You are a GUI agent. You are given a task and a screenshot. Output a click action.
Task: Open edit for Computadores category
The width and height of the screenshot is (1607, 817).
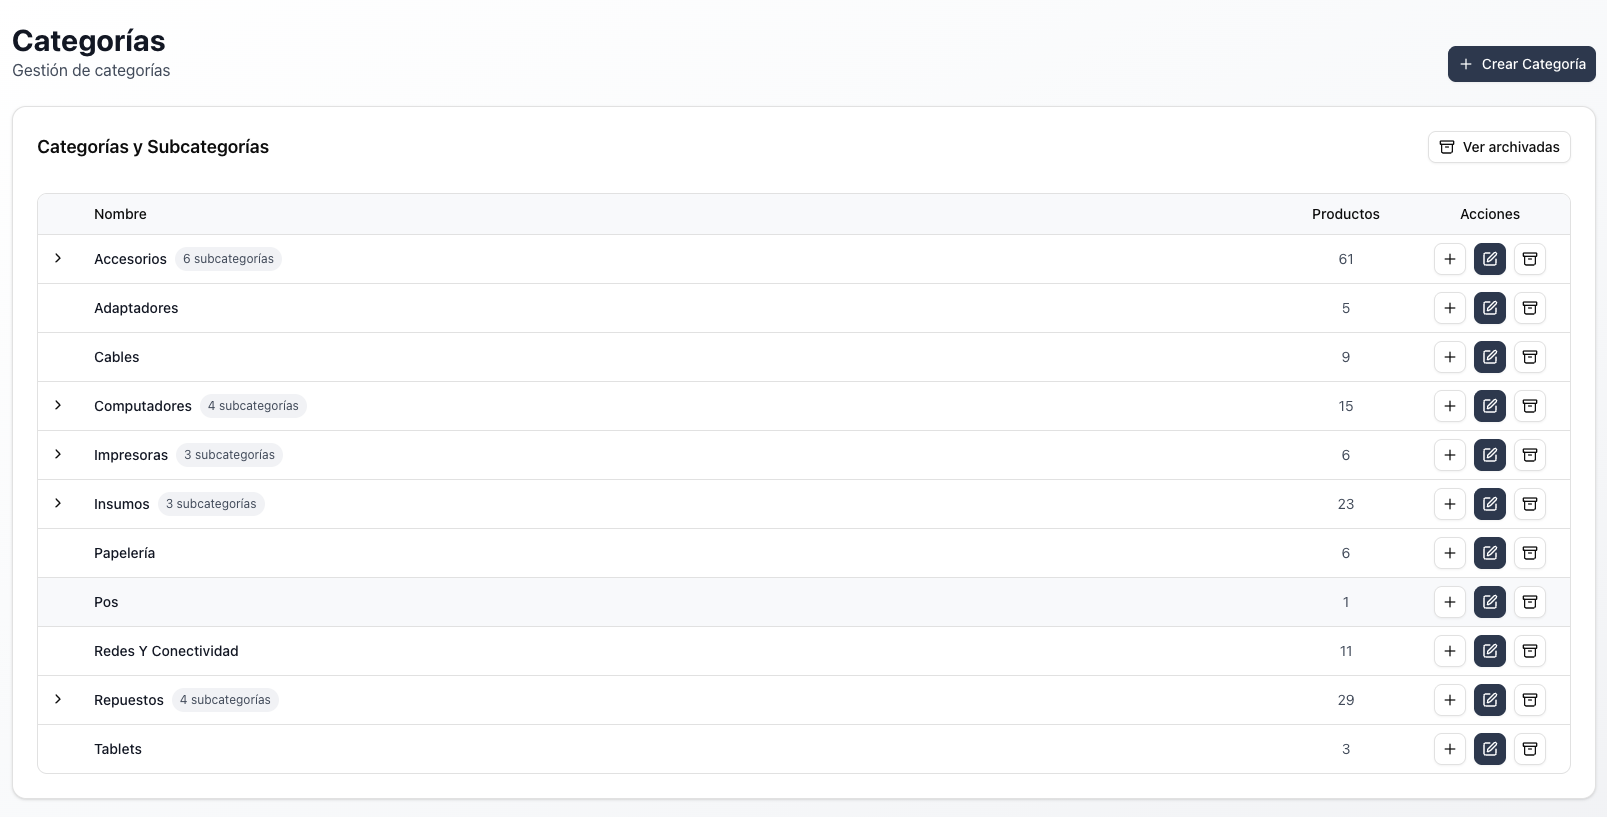1490,406
